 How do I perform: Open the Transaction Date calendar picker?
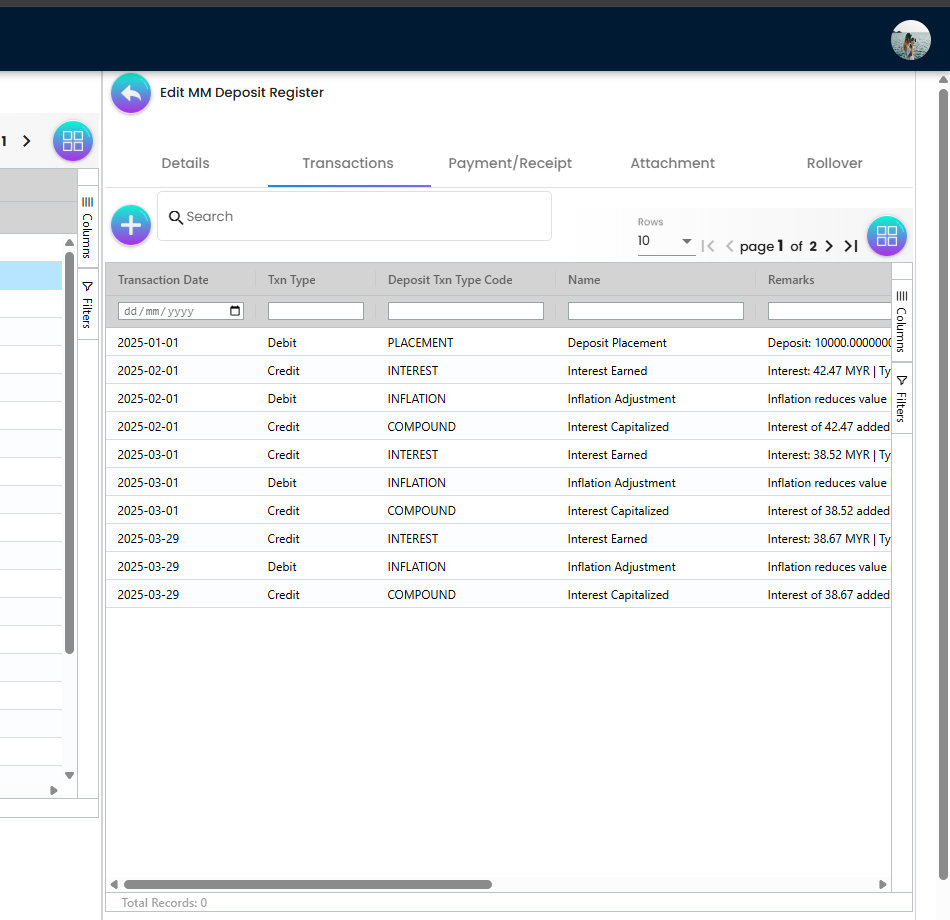pos(233,310)
